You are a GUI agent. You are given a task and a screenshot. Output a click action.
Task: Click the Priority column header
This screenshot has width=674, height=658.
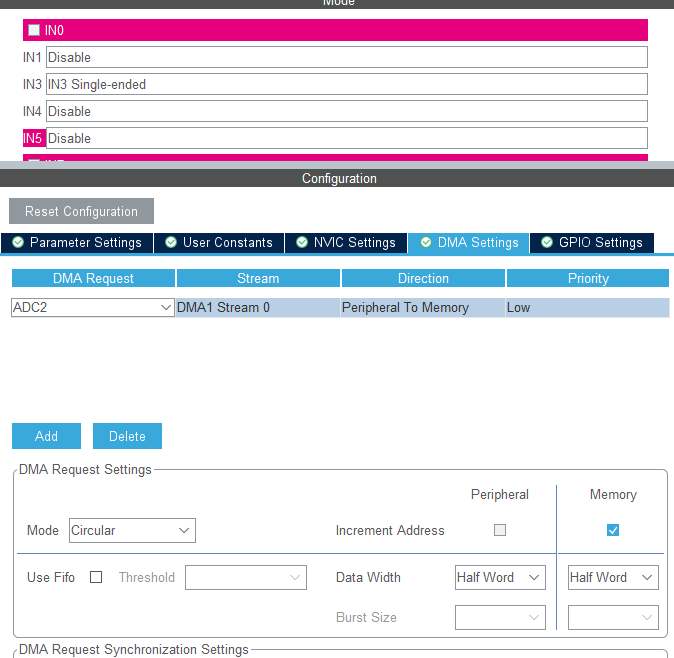click(x=588, y=278)
